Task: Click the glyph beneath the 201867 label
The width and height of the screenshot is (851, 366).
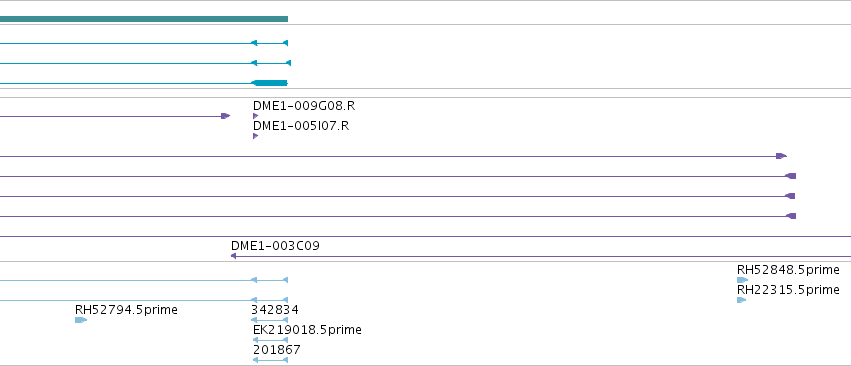Action: pyautogui.click(x=270, y=360)
